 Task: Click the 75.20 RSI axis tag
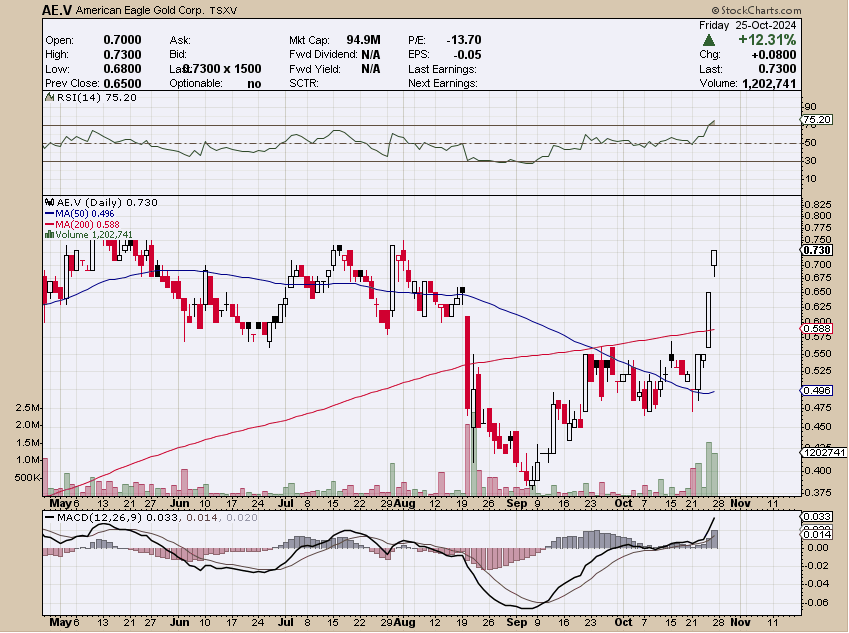(x=817, y=120)
